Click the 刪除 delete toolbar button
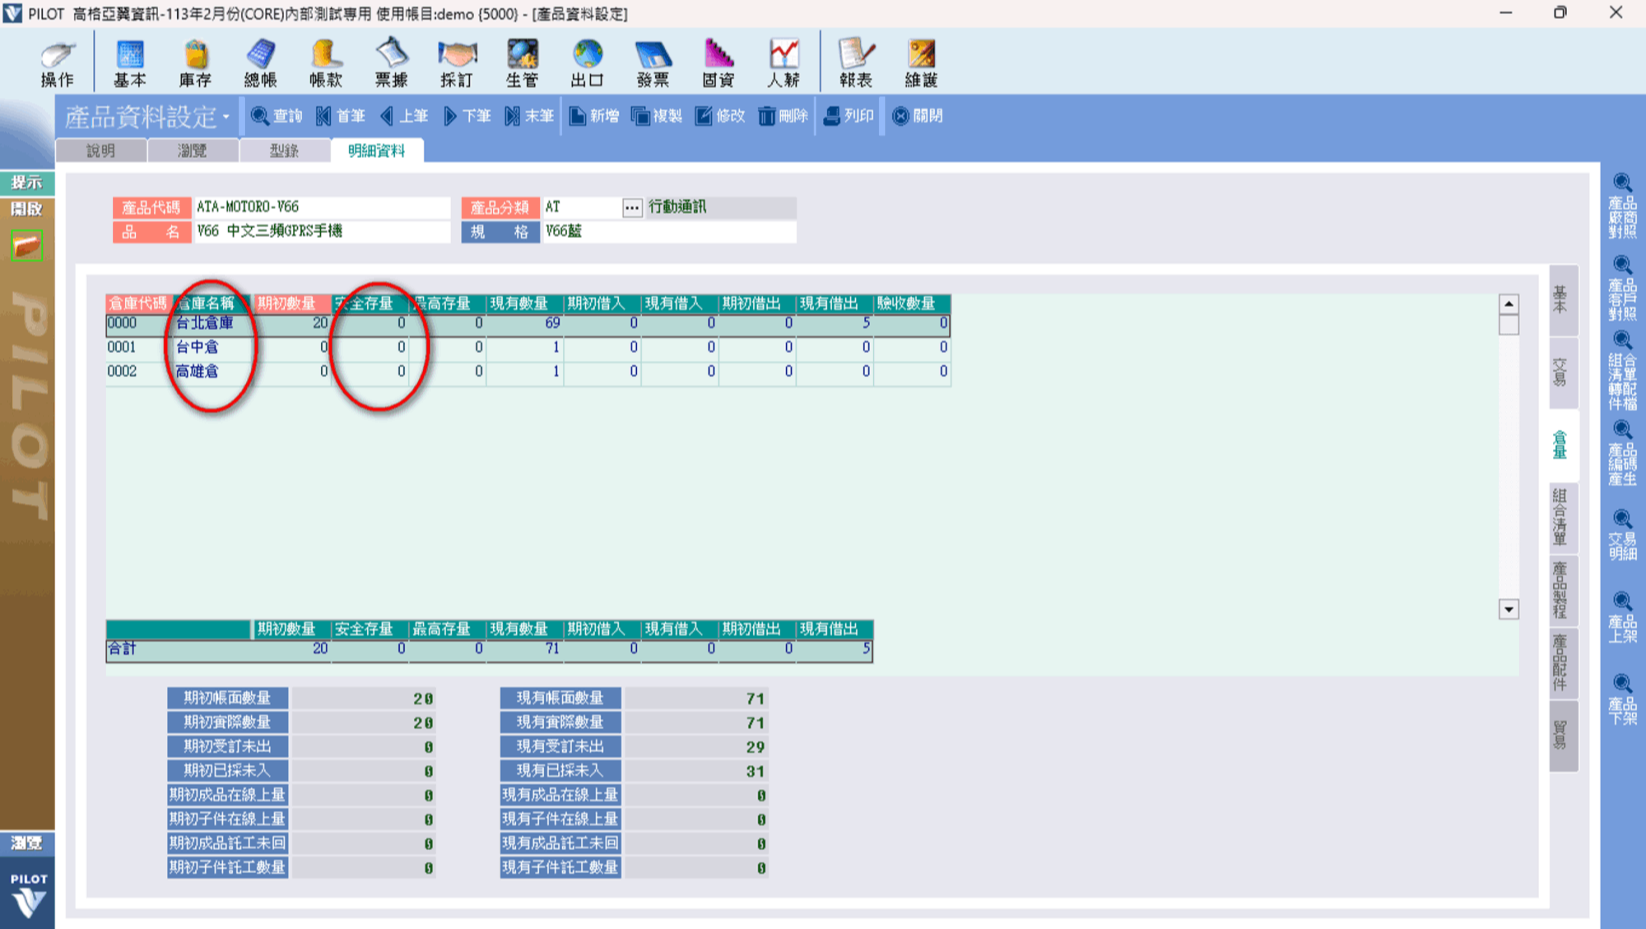The width and height of the screenshot is (1646, 929). (x=783, y=116)
